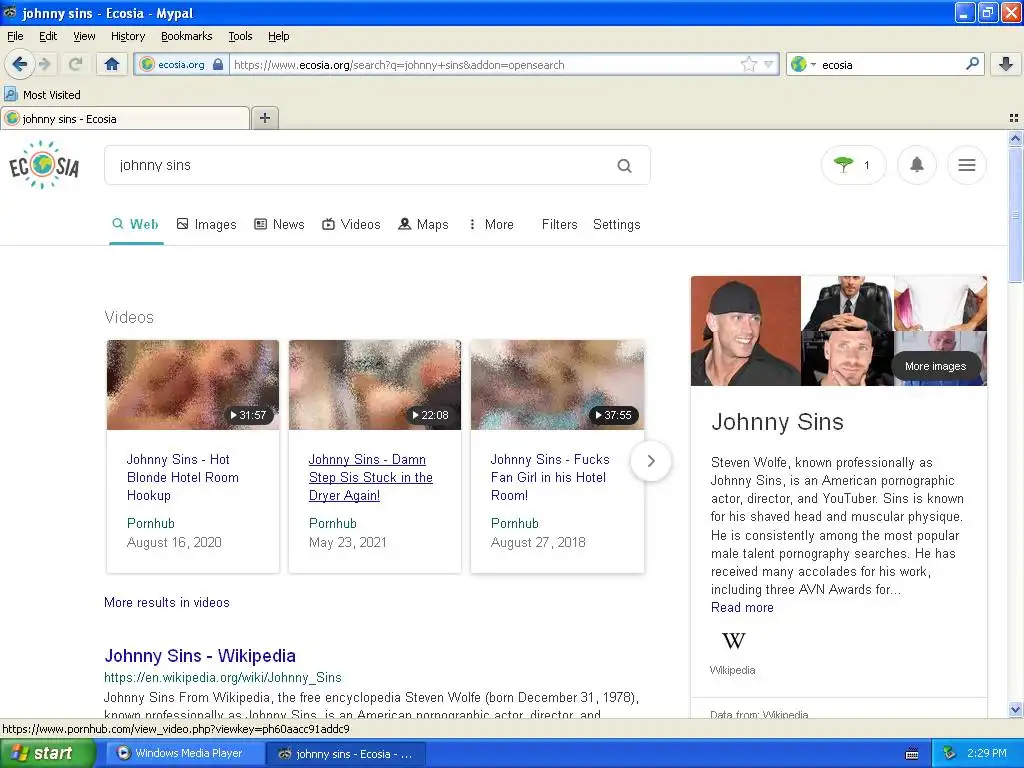Screen dimensions: 1024x768
Task: Select the 'johnny sins - Ecosia' browser tab
Action: tap(125, 119)
